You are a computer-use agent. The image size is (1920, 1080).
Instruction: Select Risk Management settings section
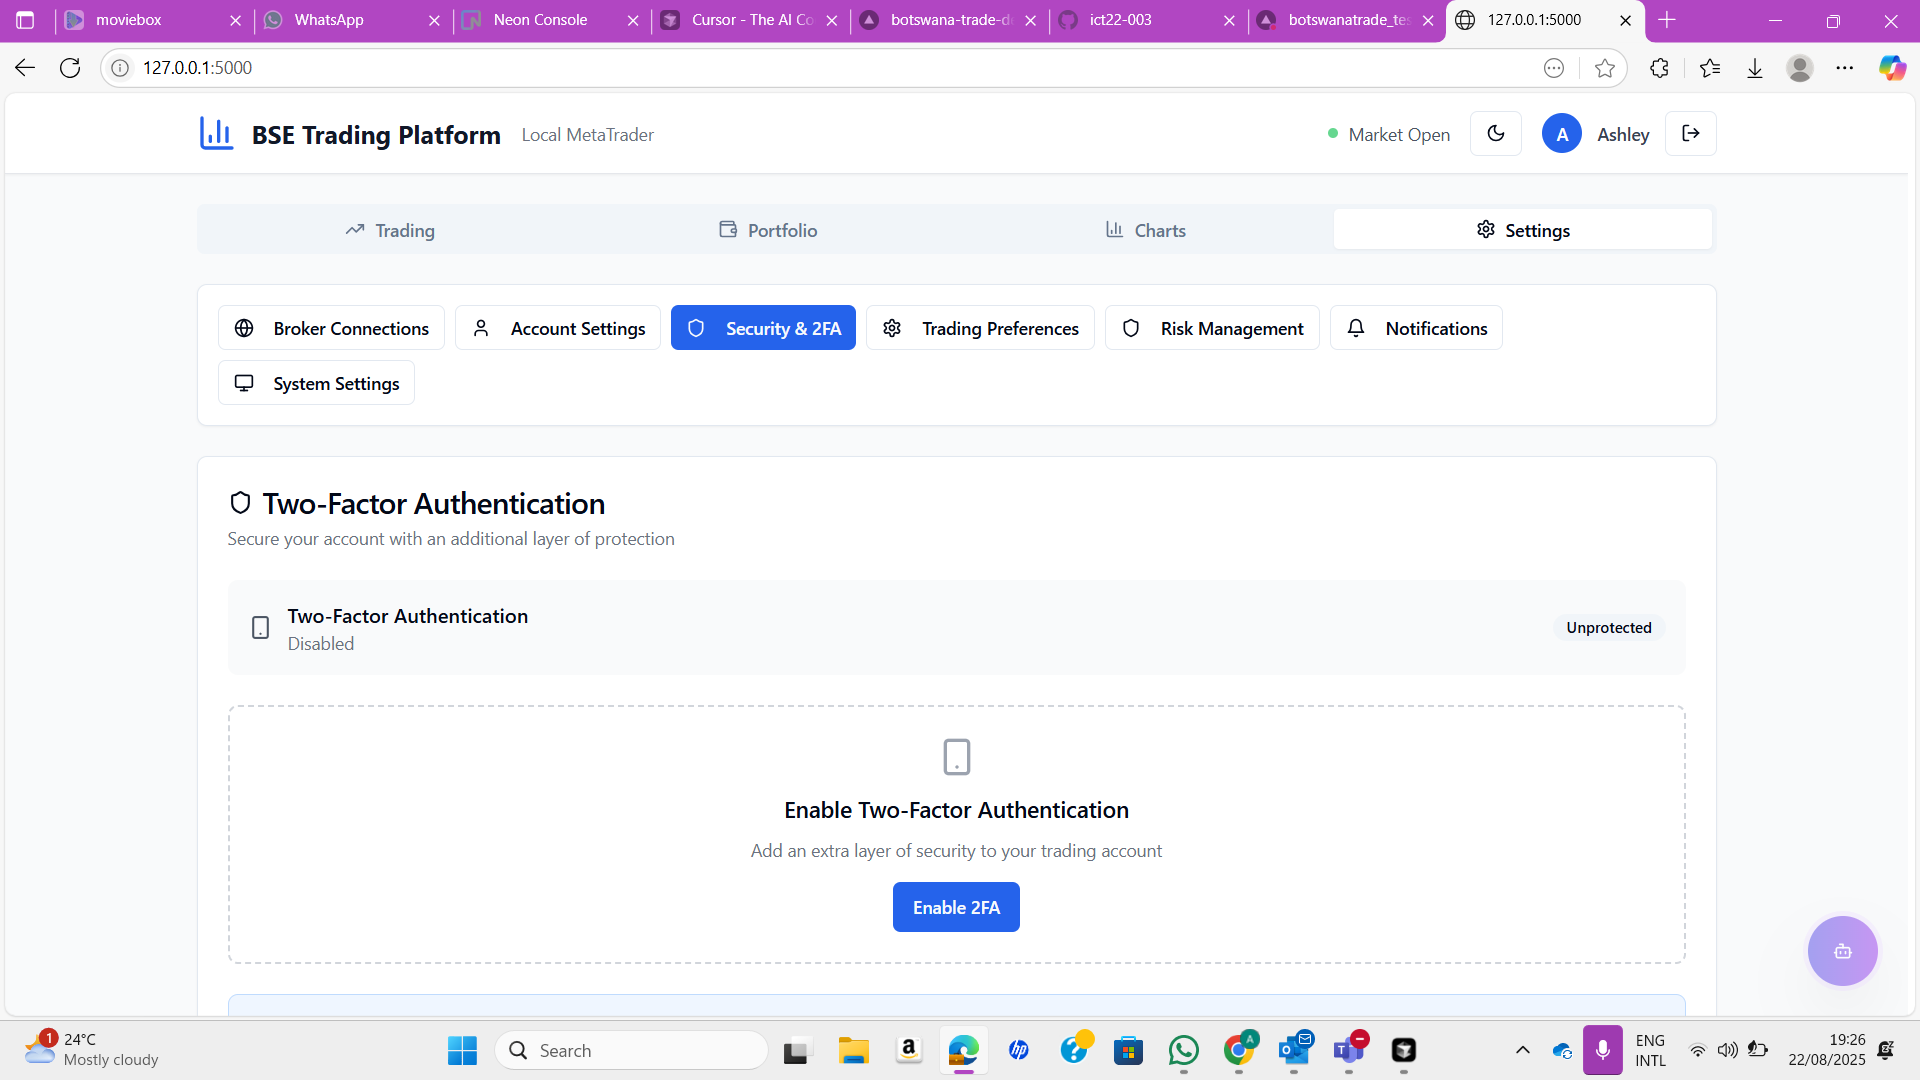1212,328
